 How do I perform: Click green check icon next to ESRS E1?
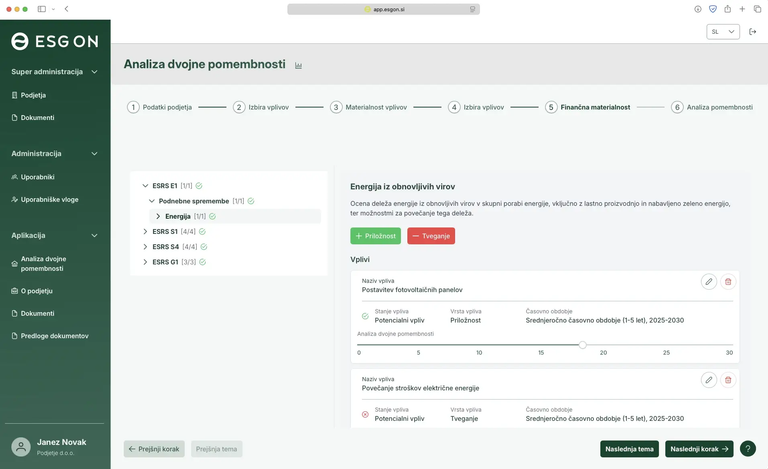pyautogui.click(x=199, y=186)
